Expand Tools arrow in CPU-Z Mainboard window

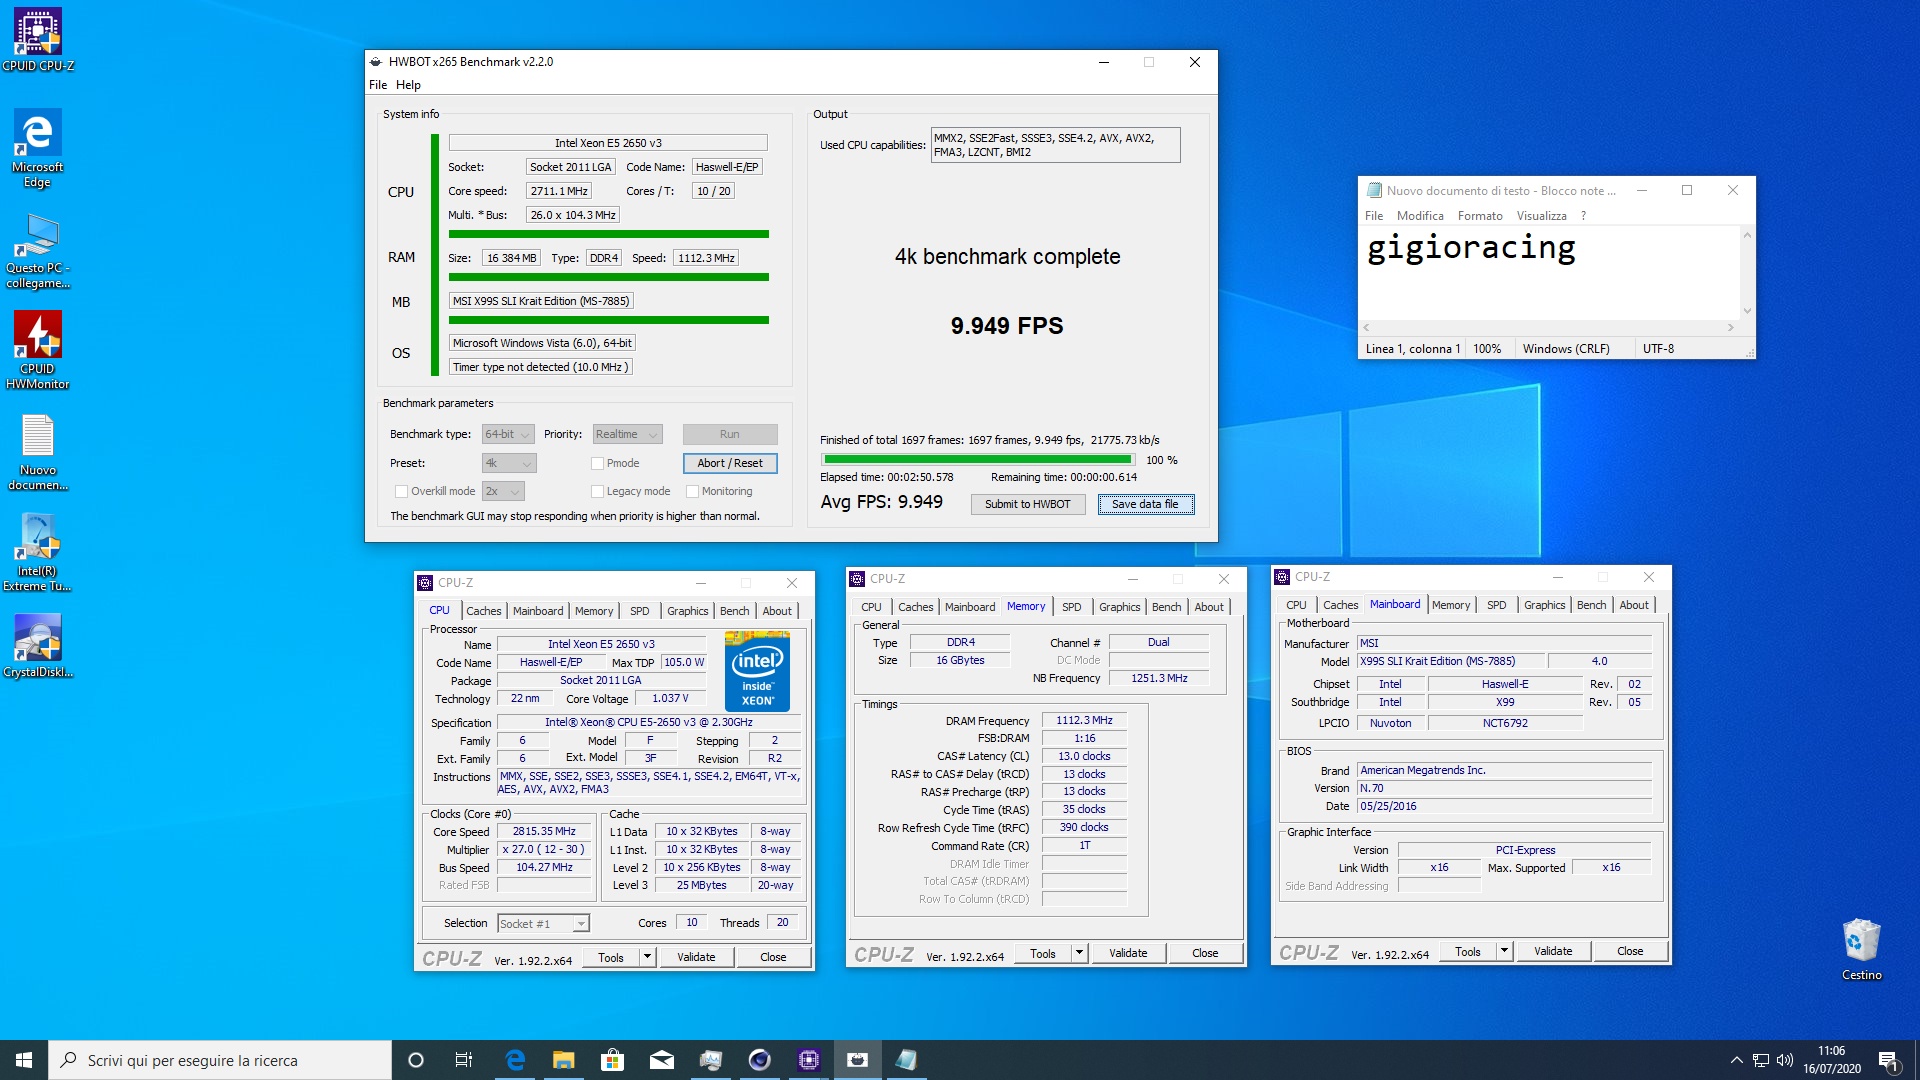(1504, 951)
